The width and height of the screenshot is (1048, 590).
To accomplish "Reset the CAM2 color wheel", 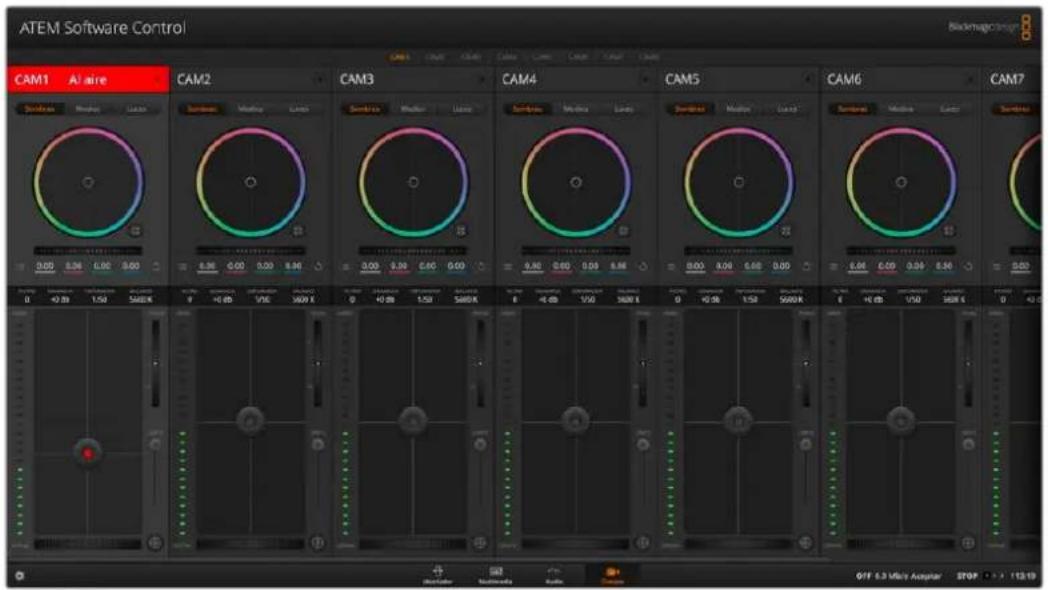I will click(298, 231).
